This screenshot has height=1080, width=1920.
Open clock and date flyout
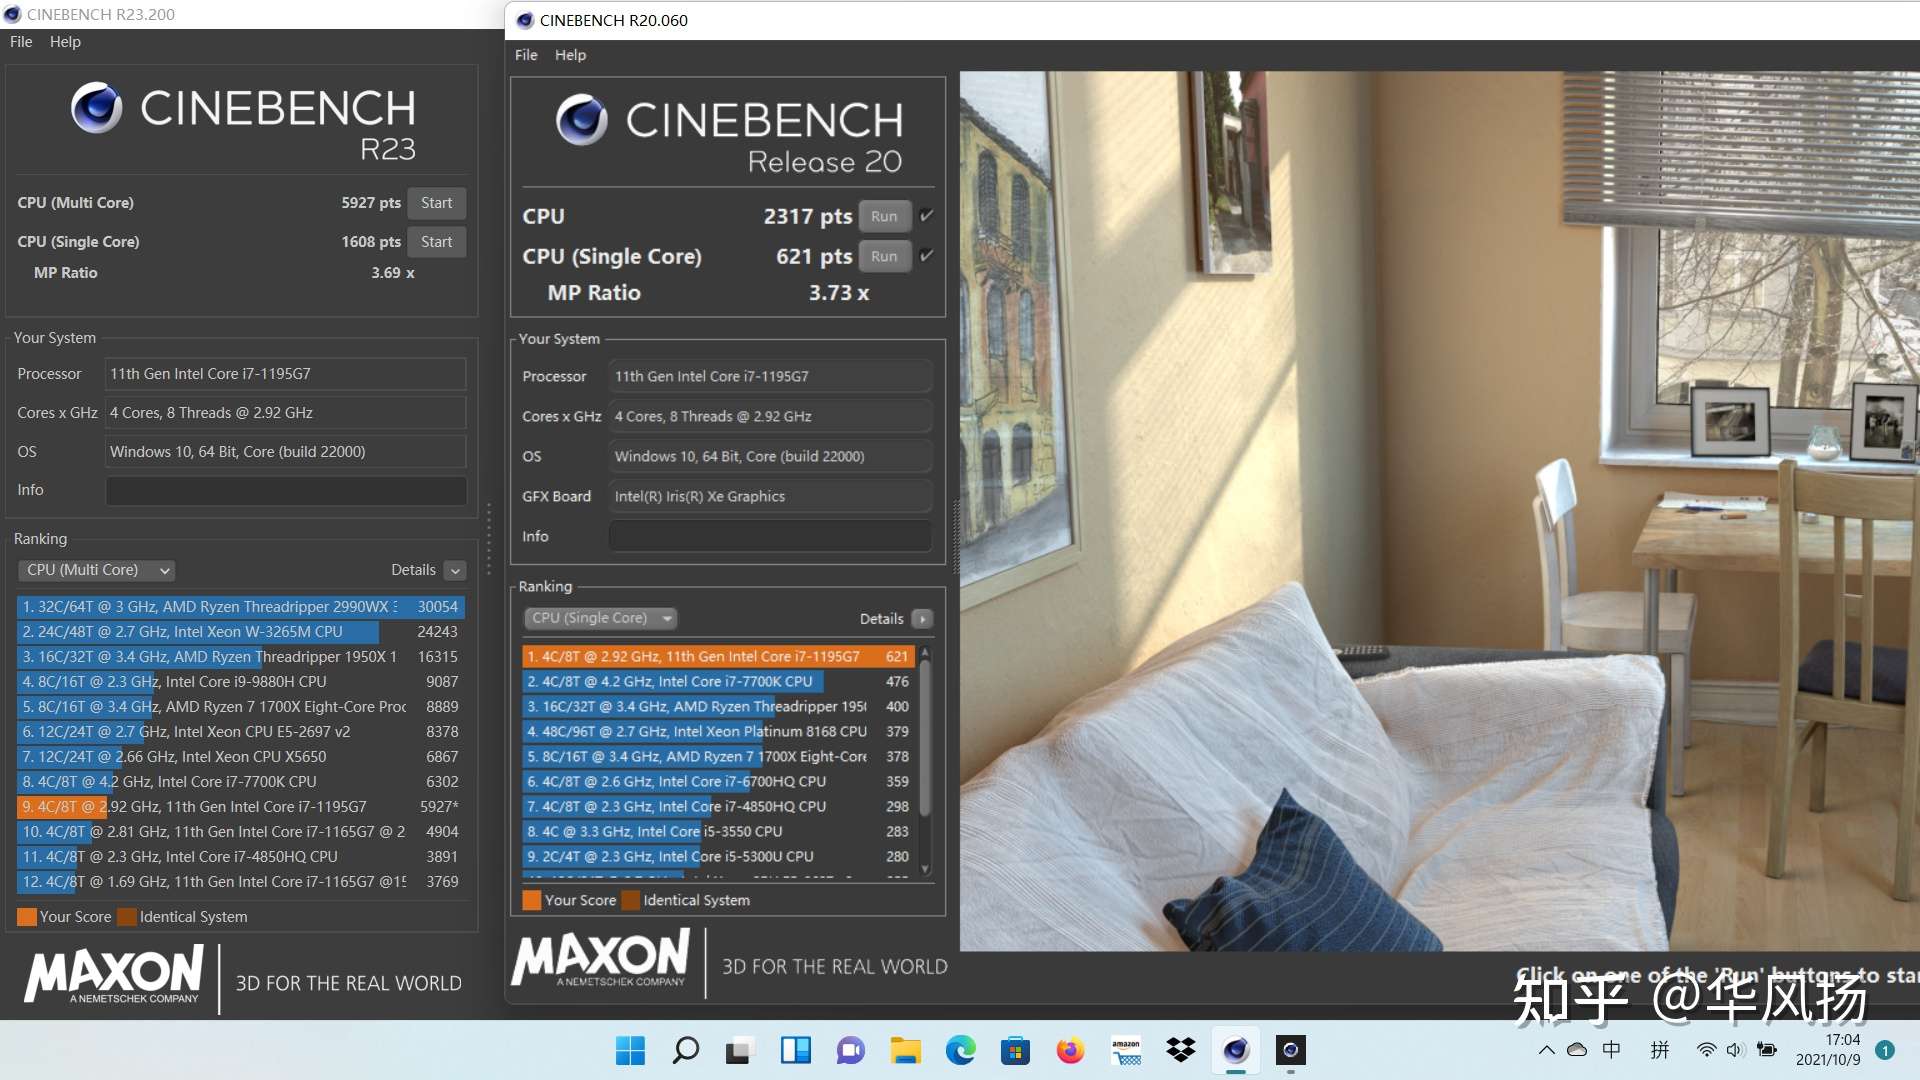point(1828,1050)
